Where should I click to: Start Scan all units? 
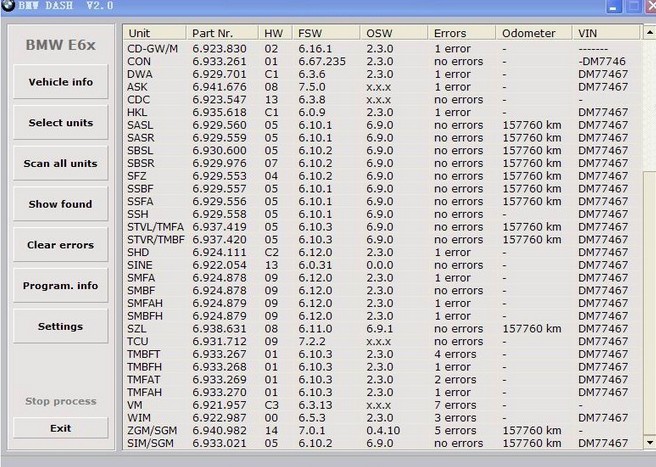point(61,163)
